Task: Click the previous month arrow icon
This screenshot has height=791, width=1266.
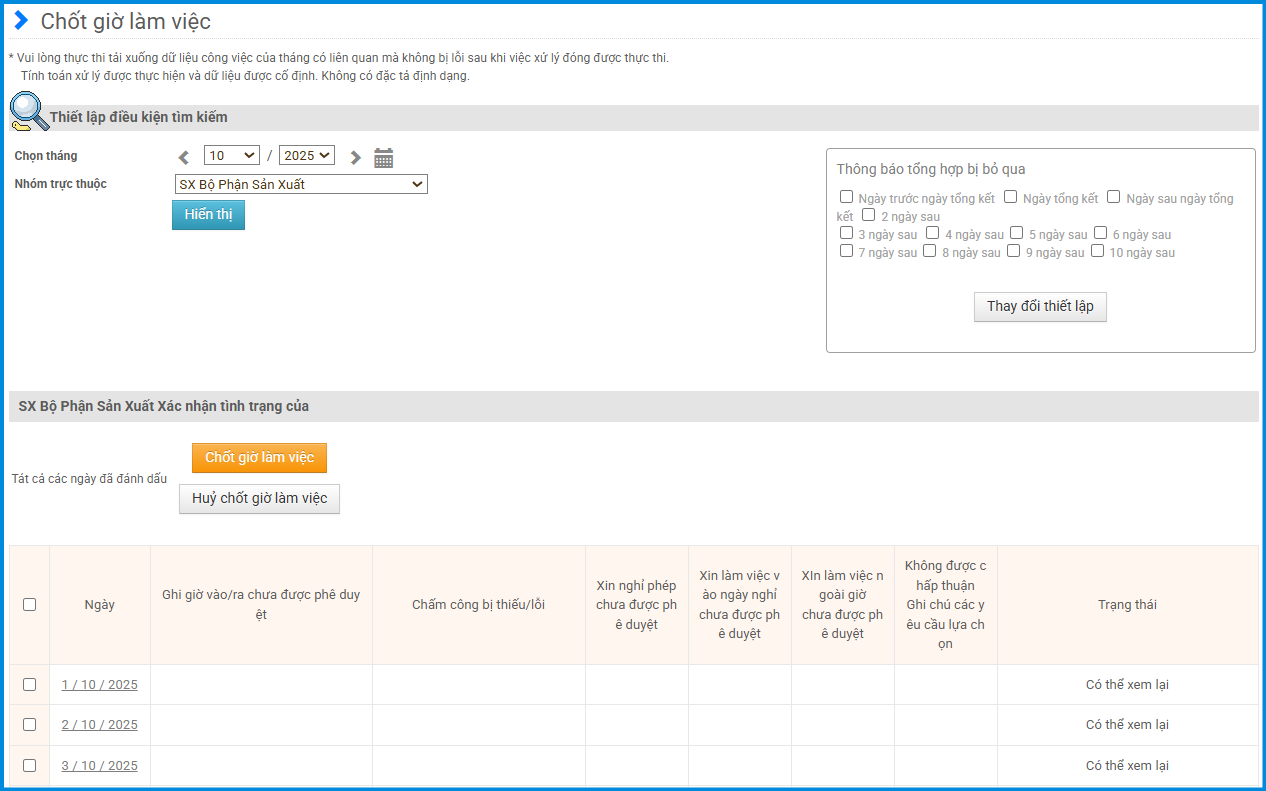Action: tap(184, 157)
